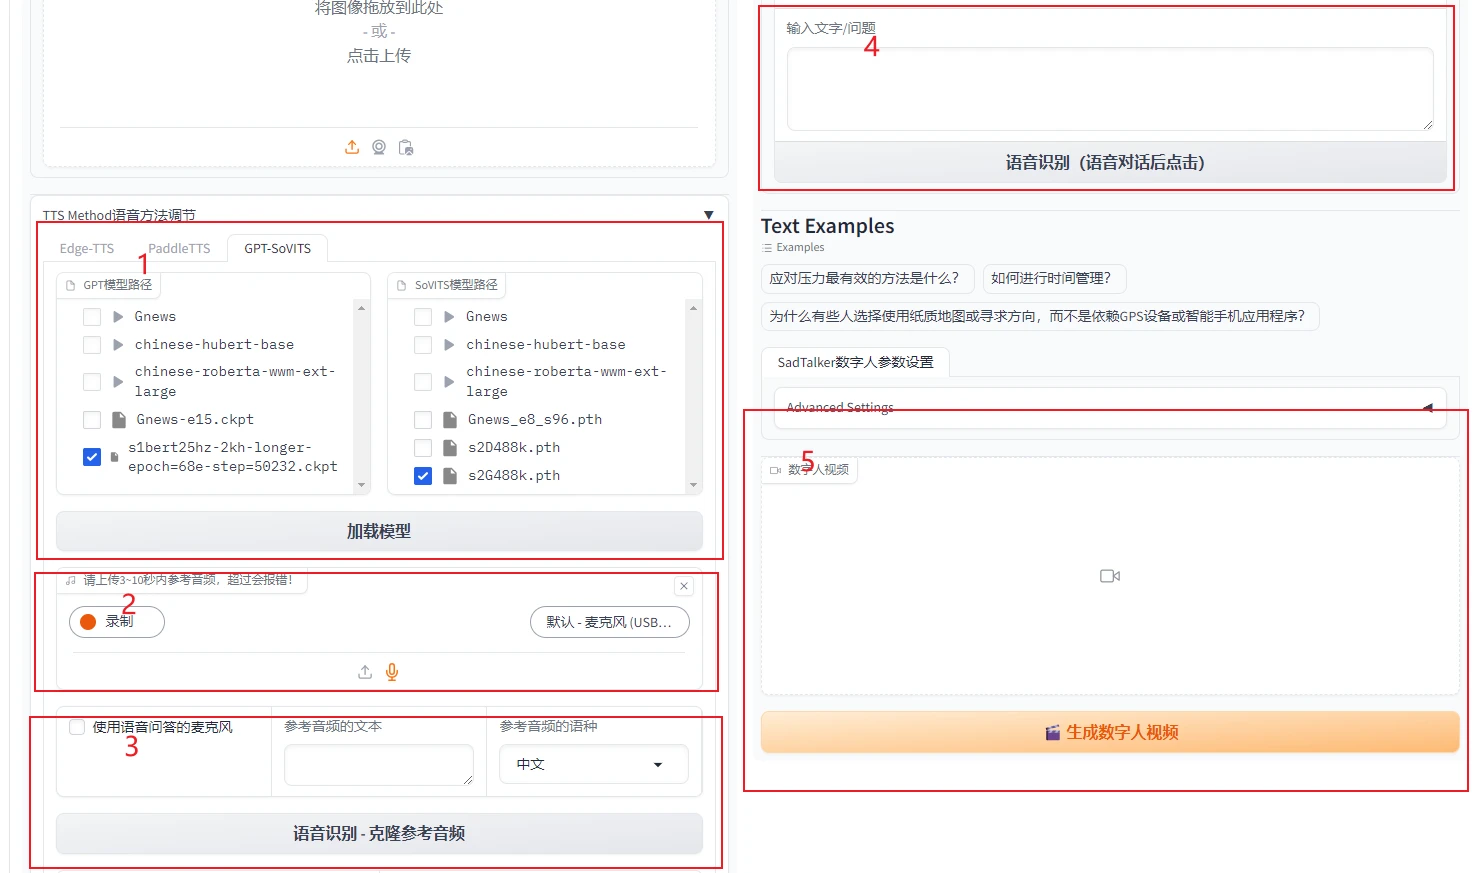The height and width of the screenshot is (873, 1472).
Task: Click 语音识别（语音对话后点击）button
Action: [x=1110, y=163]
